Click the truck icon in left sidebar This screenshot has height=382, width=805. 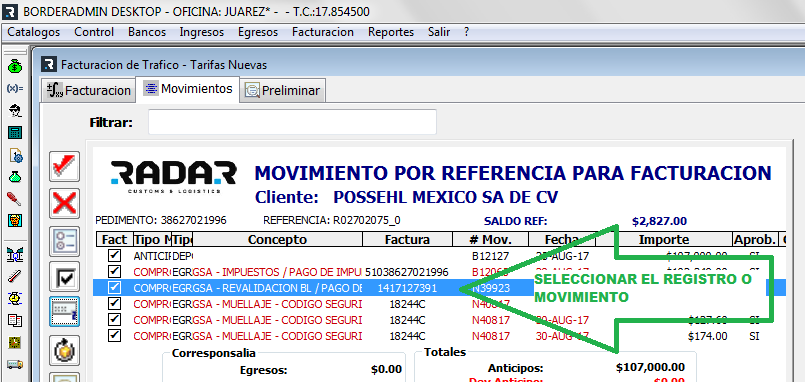(15, 364)
